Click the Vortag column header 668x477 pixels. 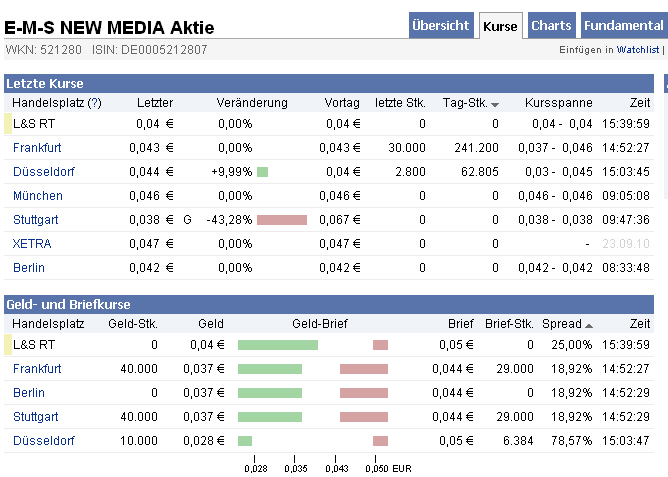pyautogui.click(x=342, y=103)
